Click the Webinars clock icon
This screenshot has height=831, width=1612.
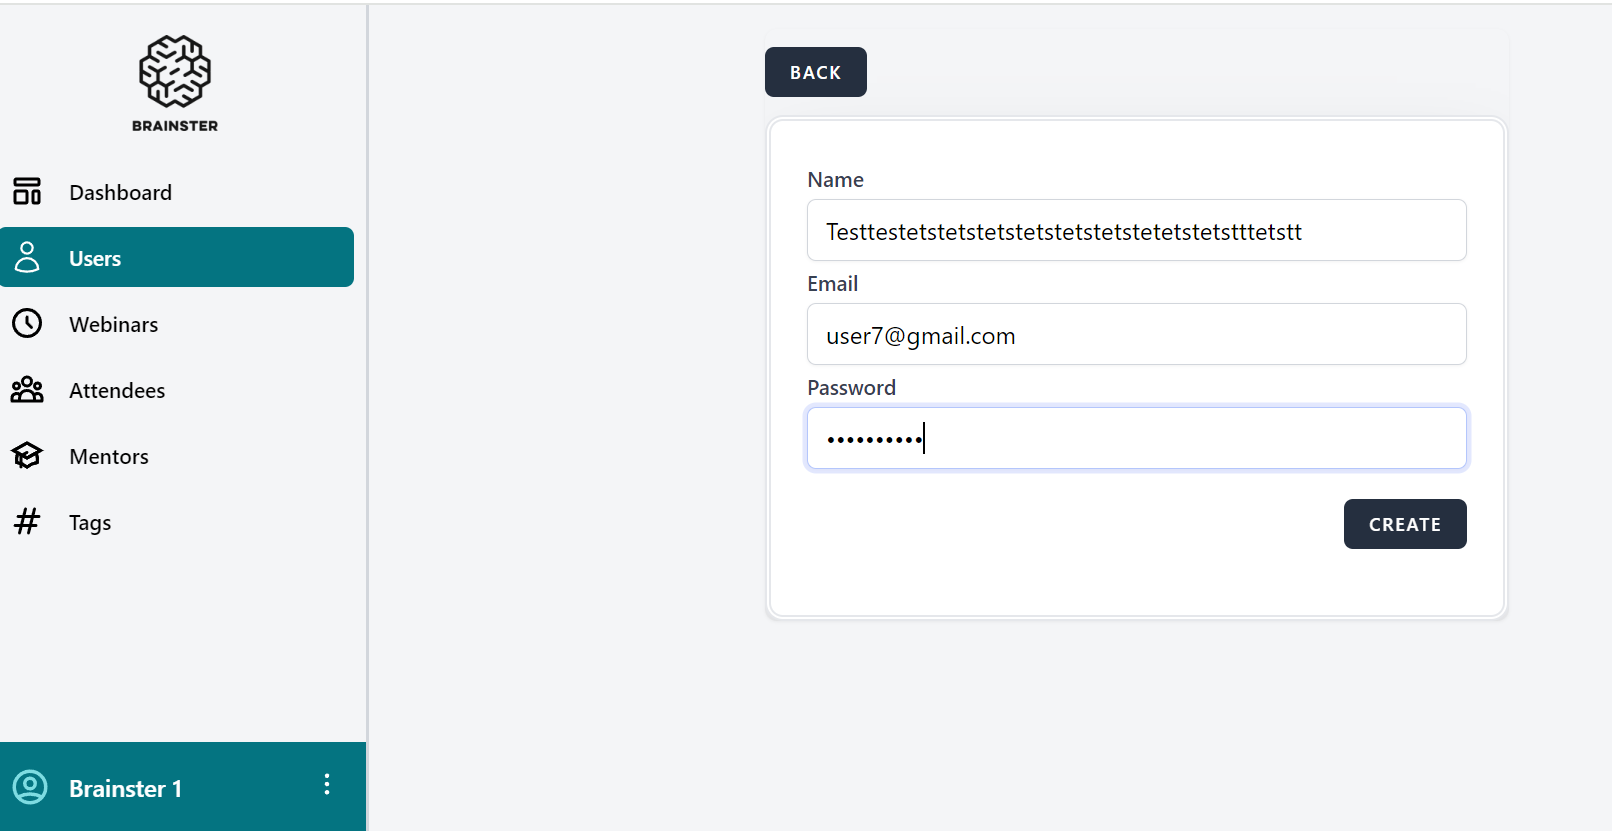click(27, 323)
